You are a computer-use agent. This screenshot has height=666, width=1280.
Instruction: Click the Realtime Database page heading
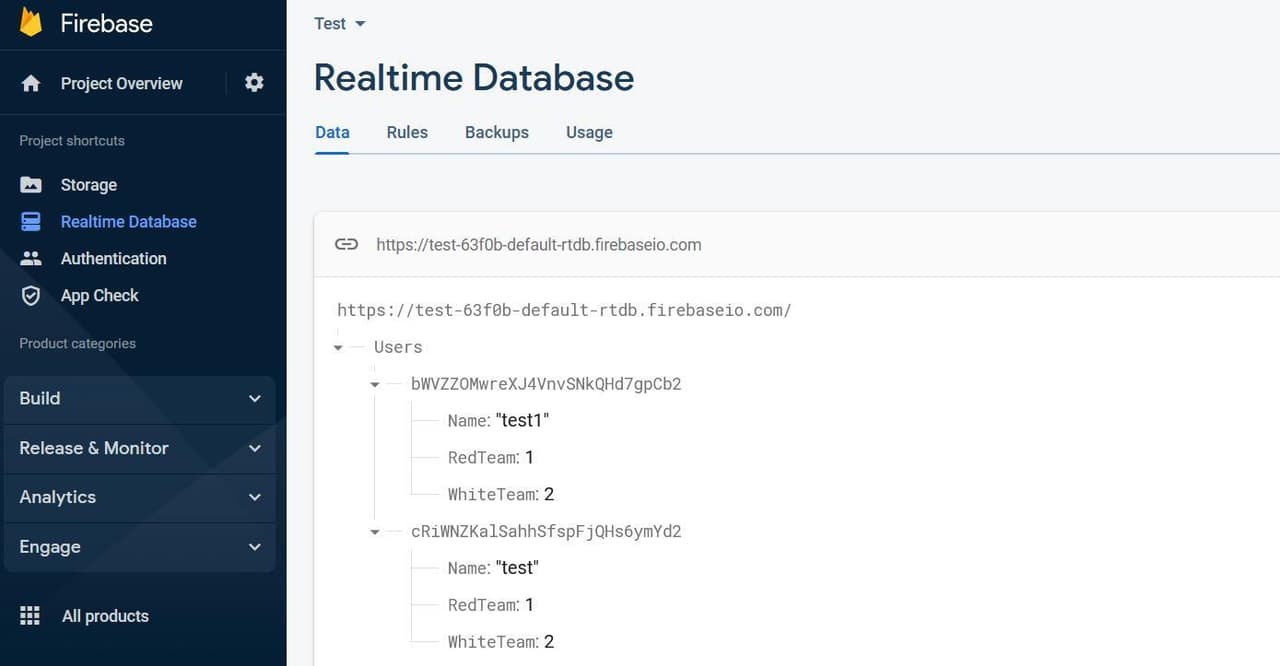[474, 78]
